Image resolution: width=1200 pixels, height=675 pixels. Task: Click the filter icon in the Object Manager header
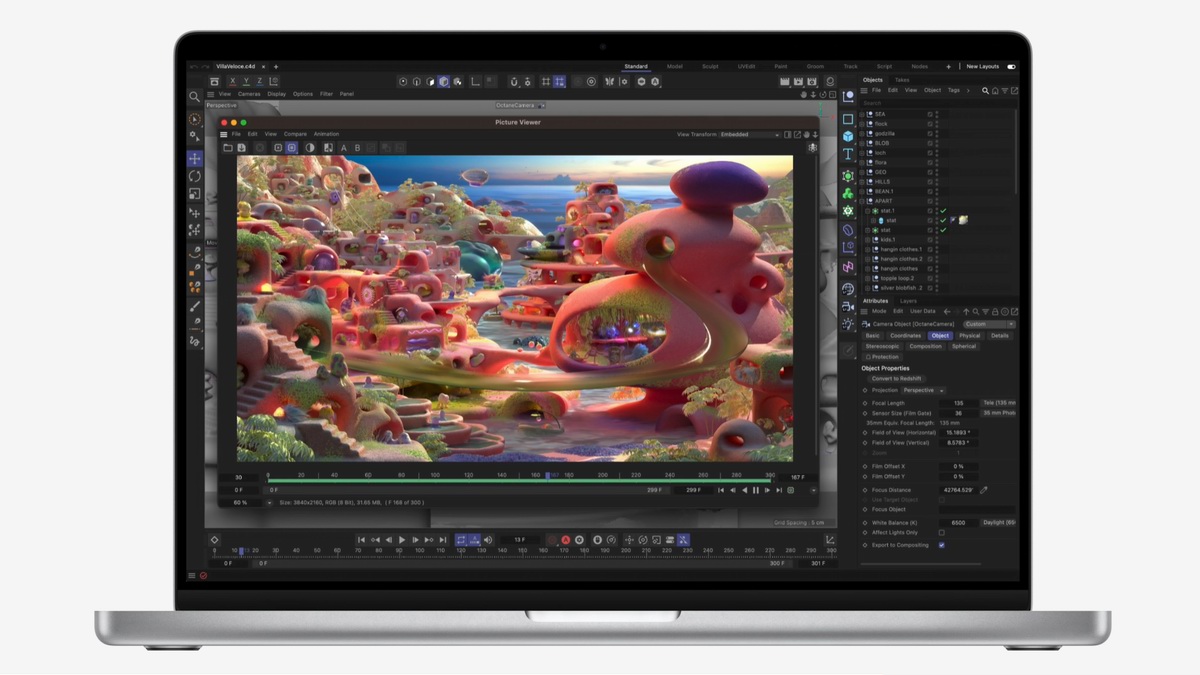click(x=1005, y=91)
